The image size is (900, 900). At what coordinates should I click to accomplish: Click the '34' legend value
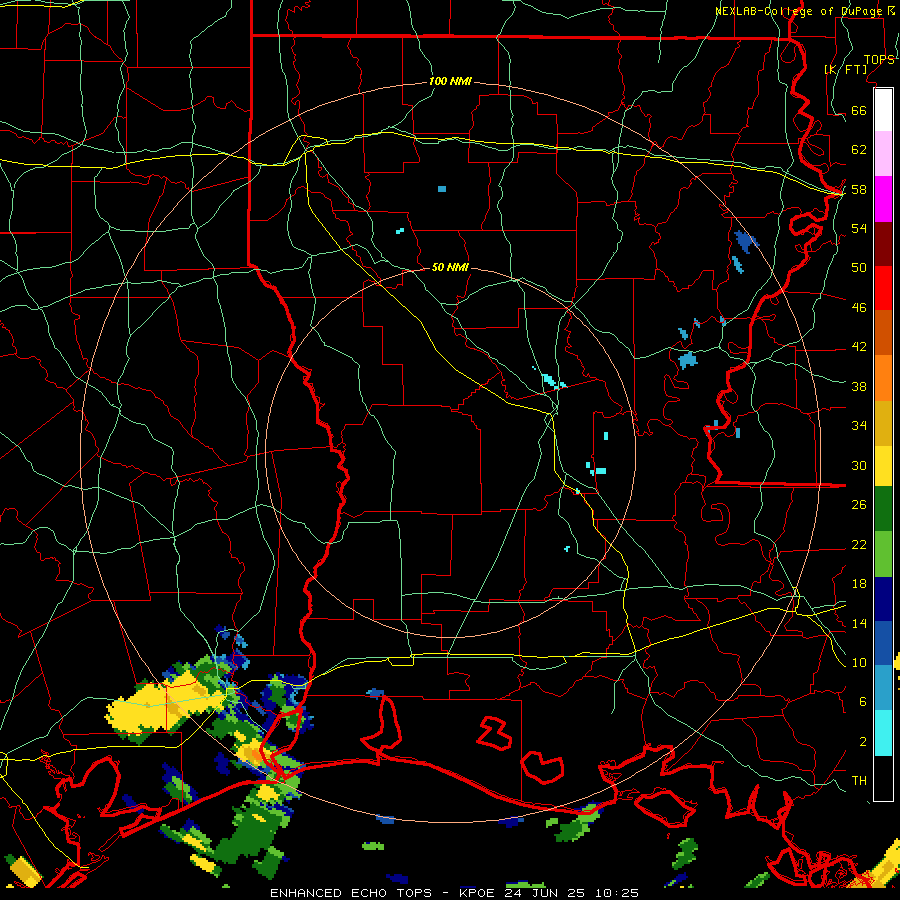click(x=859, y=426)
